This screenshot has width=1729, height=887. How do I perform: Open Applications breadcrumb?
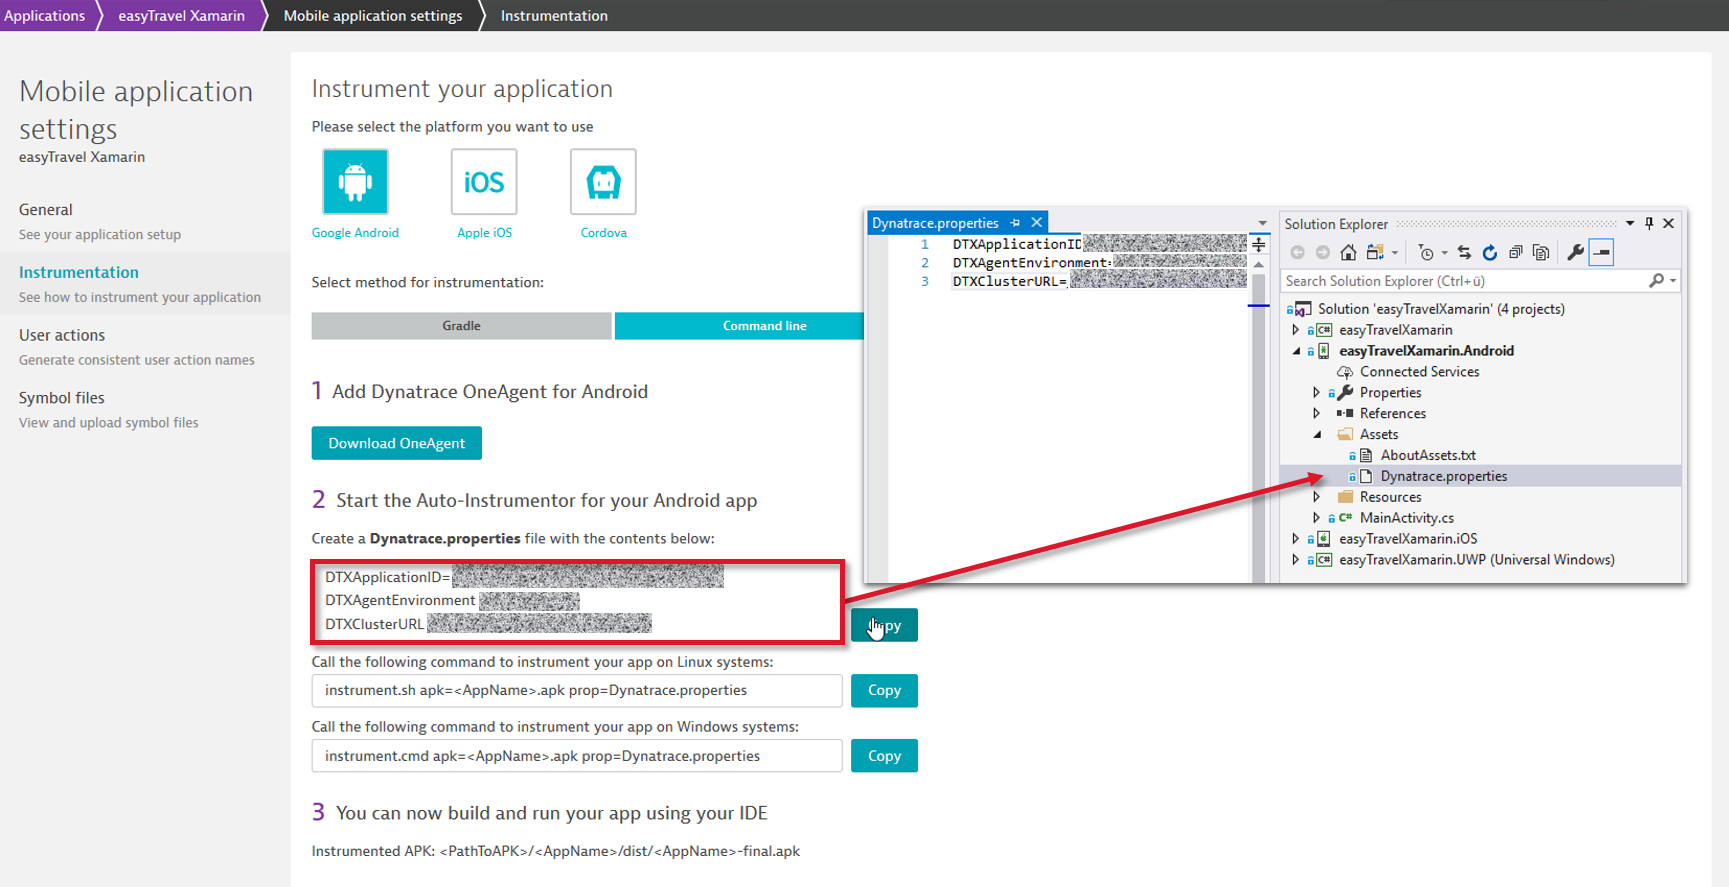click(x=44, y=16)
